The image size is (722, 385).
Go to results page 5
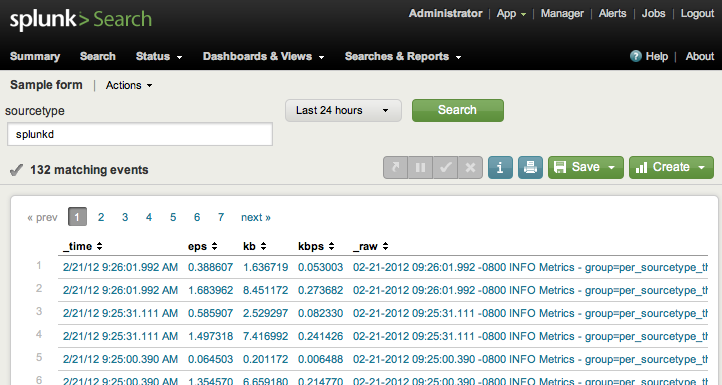(x=173, y=217)
